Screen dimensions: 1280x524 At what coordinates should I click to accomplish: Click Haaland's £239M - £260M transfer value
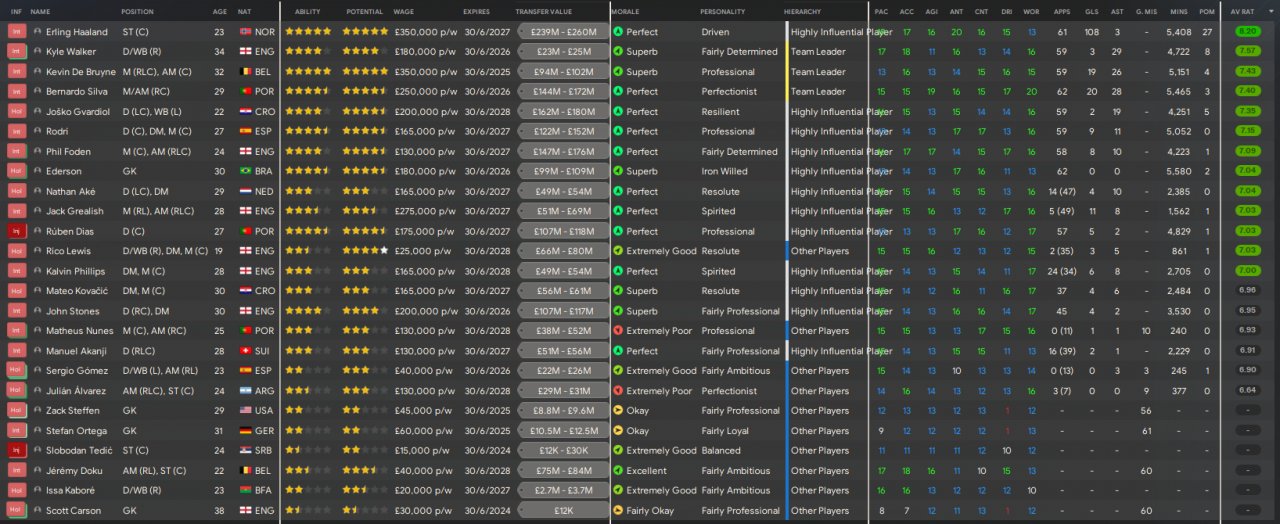563,31
